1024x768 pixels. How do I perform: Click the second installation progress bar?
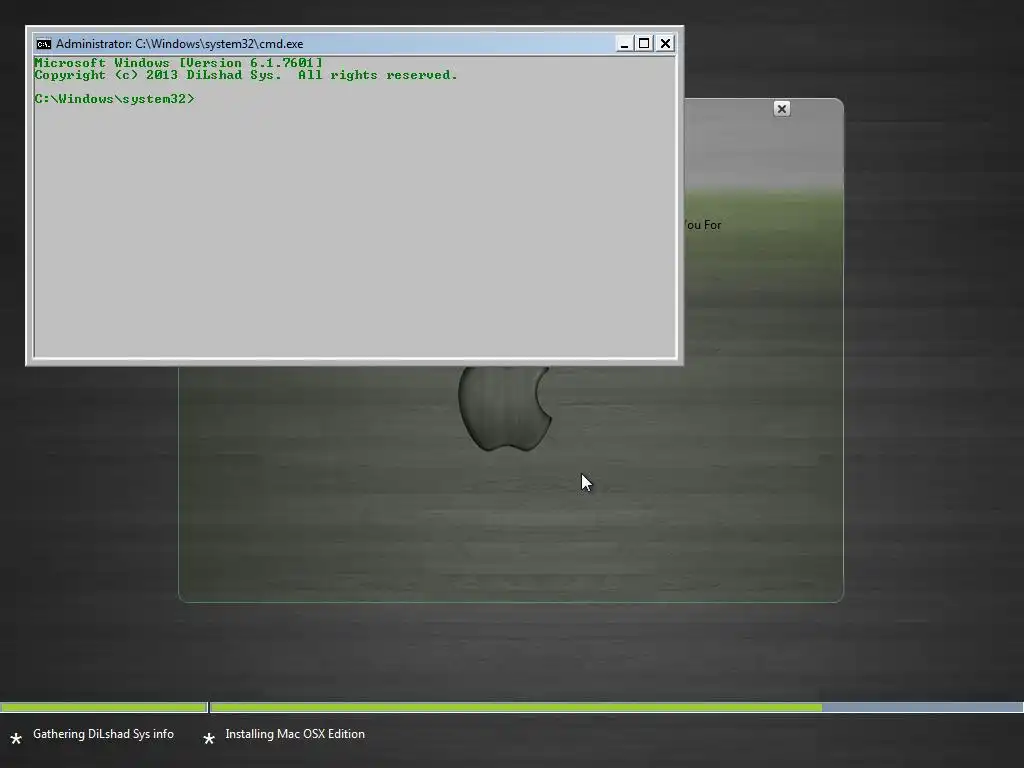click(617, 707)
